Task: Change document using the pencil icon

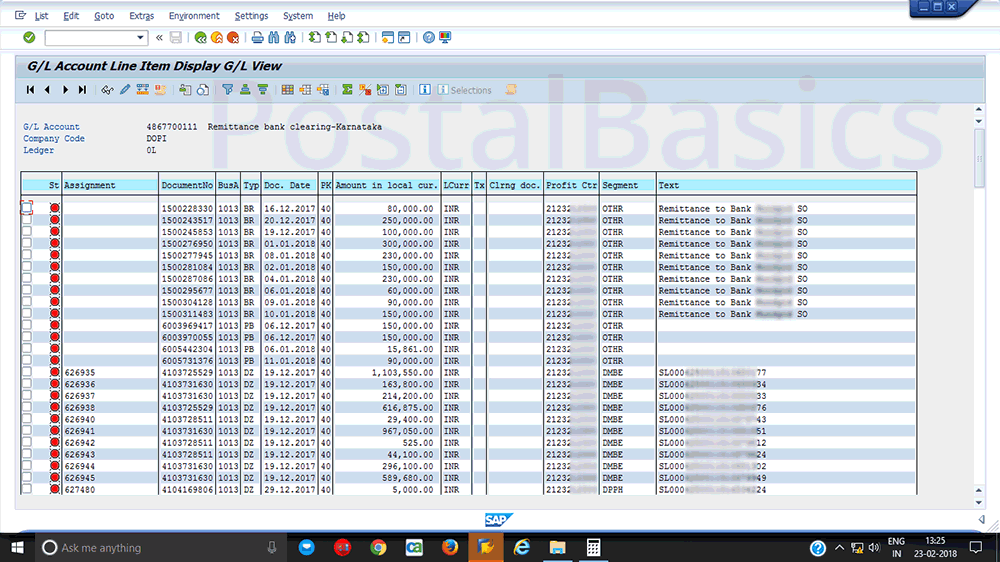Action: [x=125, y=90]
